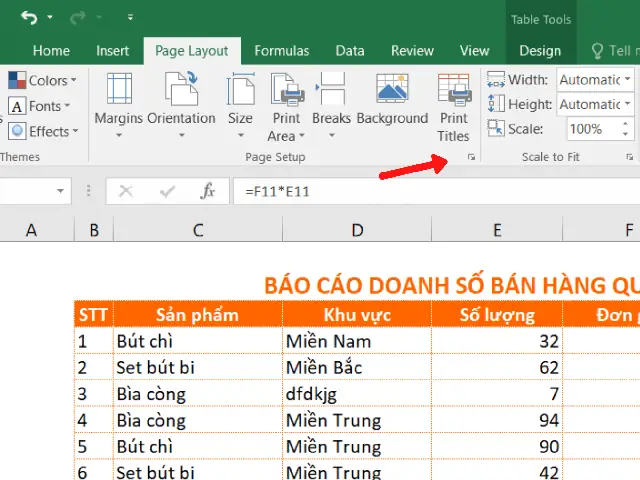
Task: Select column C header
Action: pyautogui.click(x=198, y=230)
